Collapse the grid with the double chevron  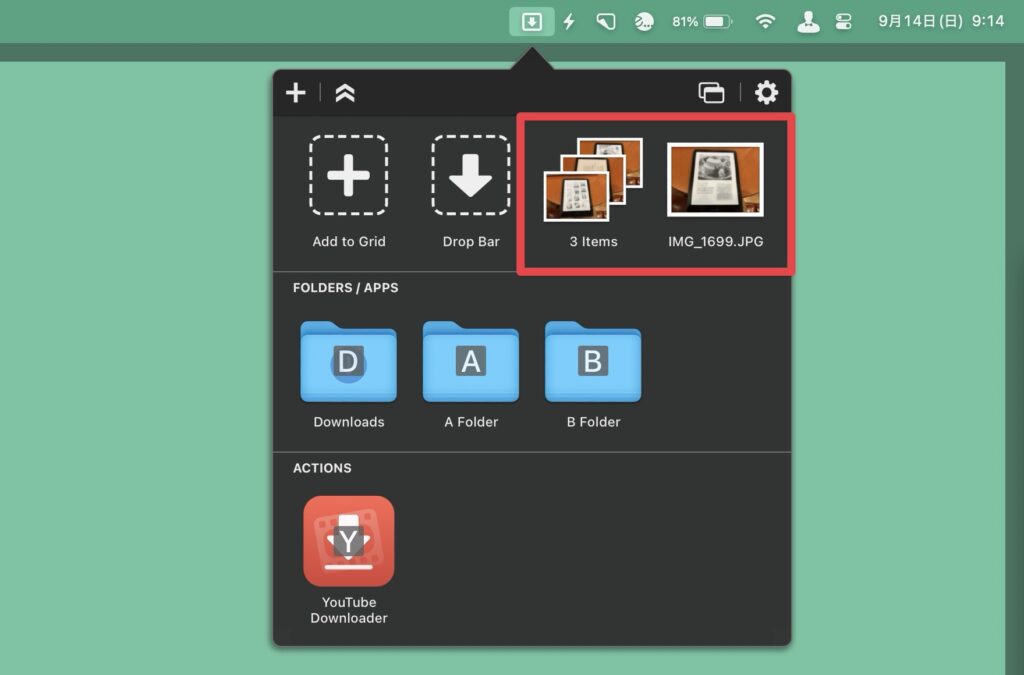tap(345, 93)
